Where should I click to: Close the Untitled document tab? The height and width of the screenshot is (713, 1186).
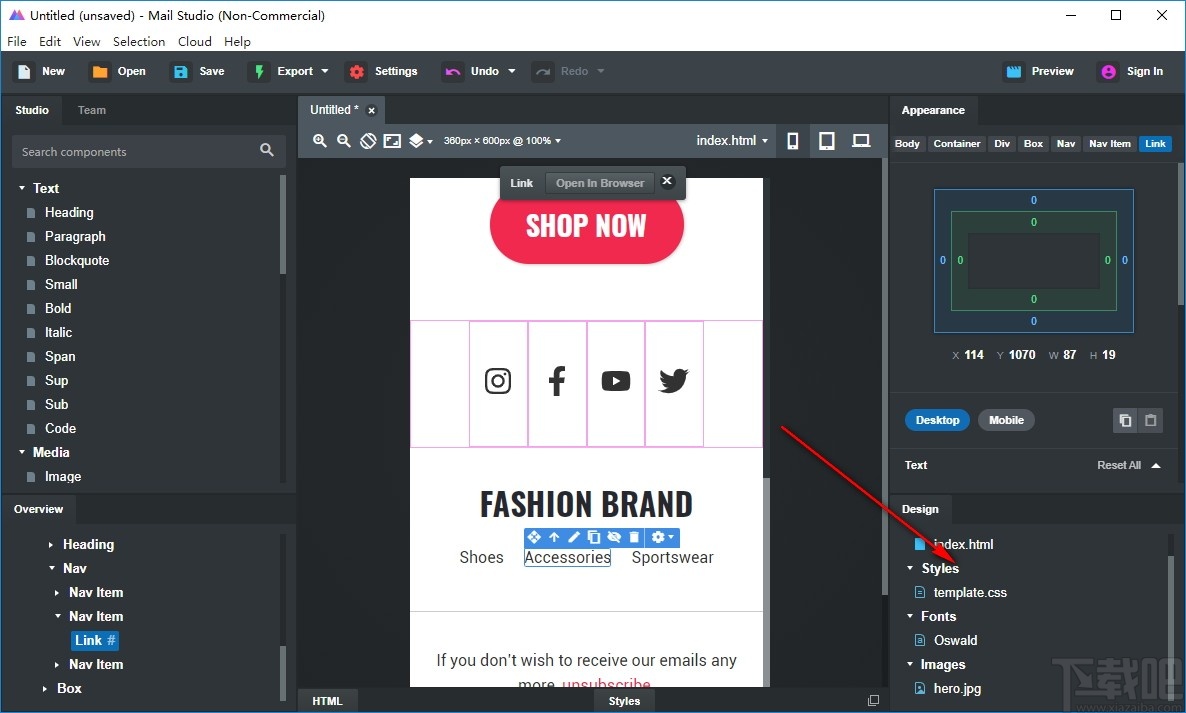pyautogui.click(x=371, y=110)
